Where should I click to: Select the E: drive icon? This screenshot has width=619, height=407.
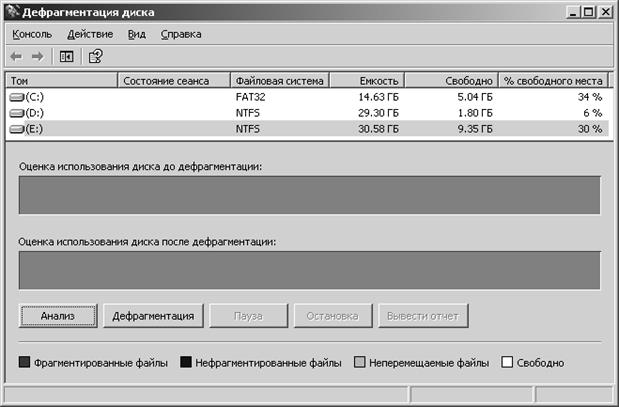(x=16, y=129)
